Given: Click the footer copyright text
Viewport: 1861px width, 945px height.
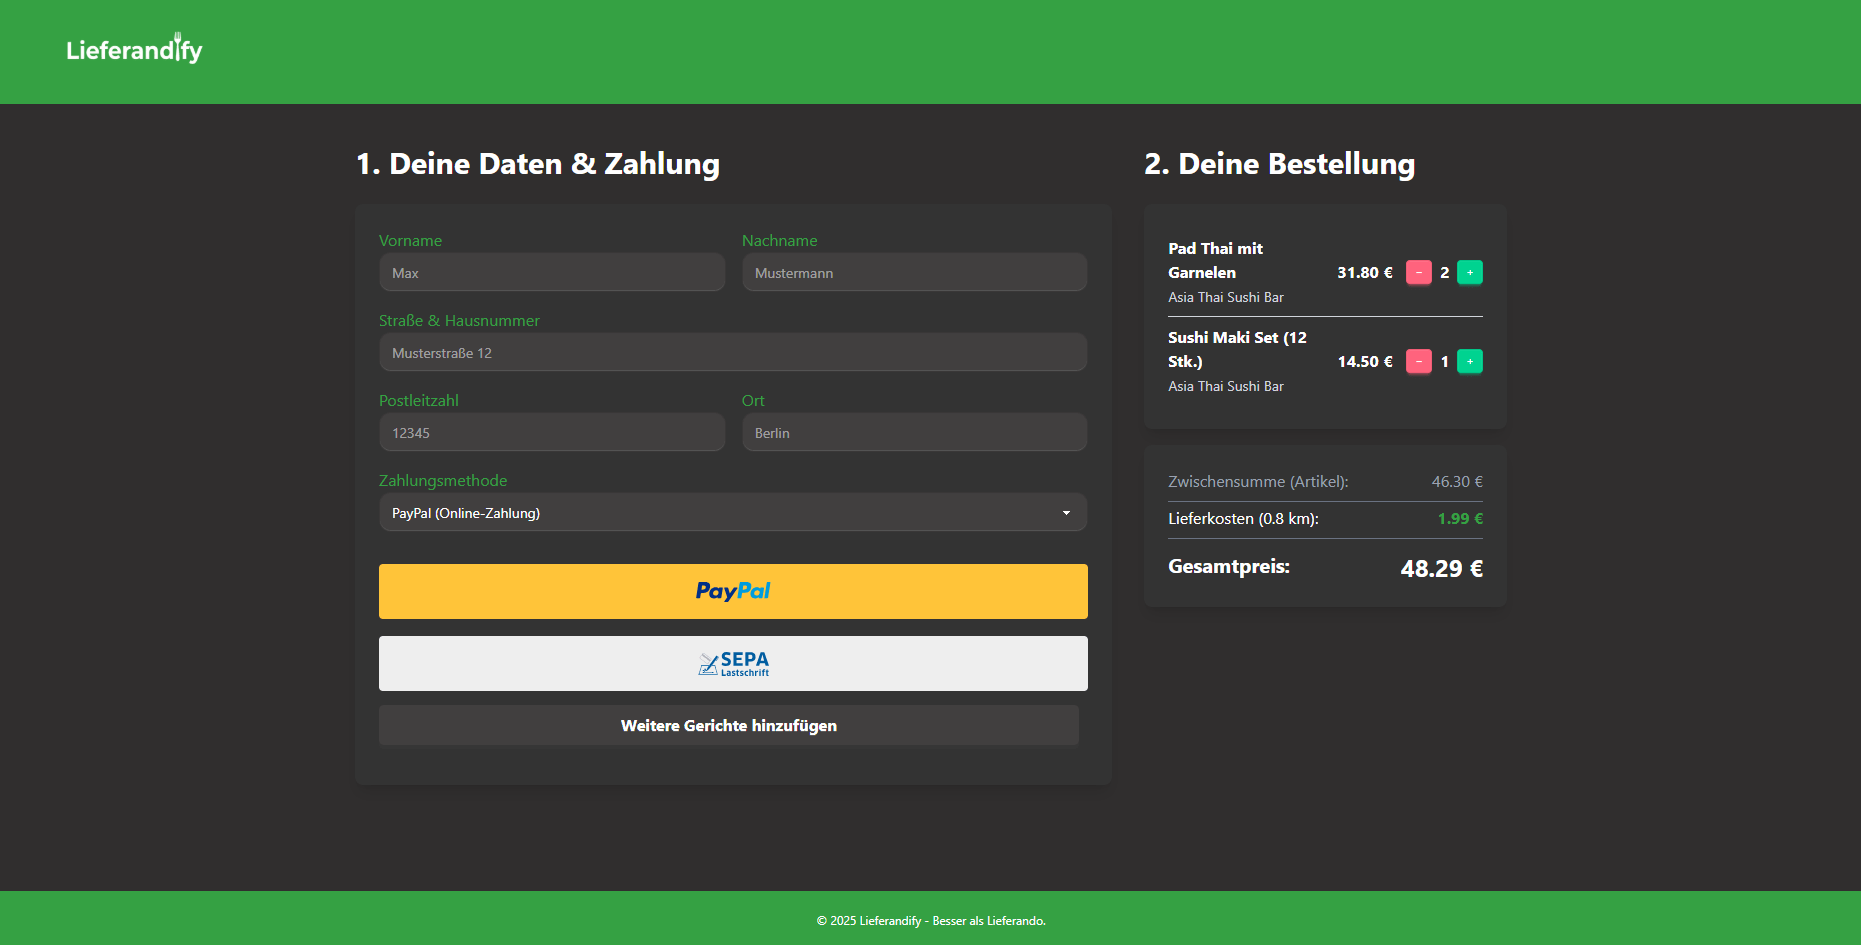Looking at the screenshot, I should pyautogui.click(x=930, y=920).
